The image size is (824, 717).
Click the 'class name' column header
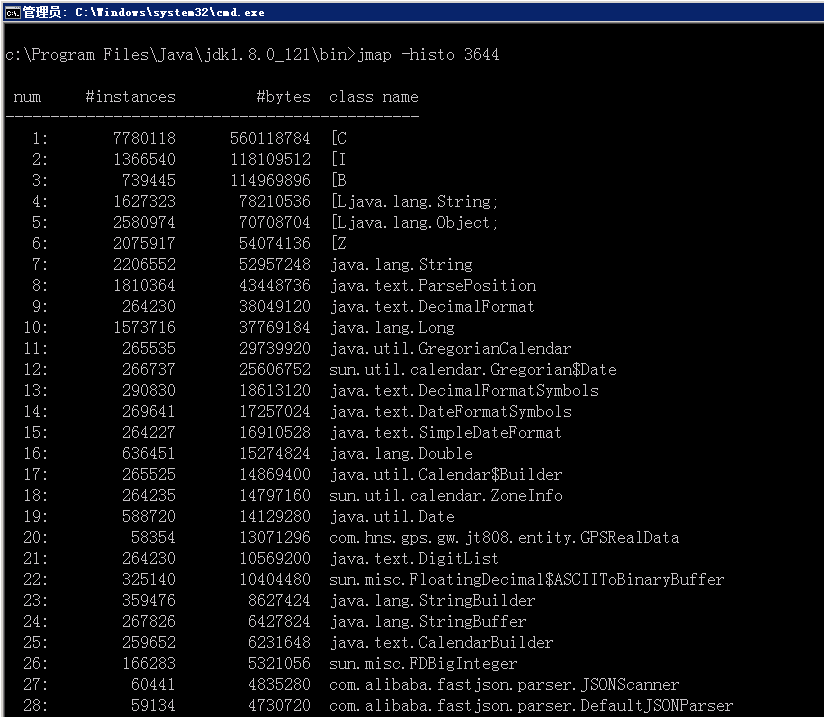pos(374,96)
